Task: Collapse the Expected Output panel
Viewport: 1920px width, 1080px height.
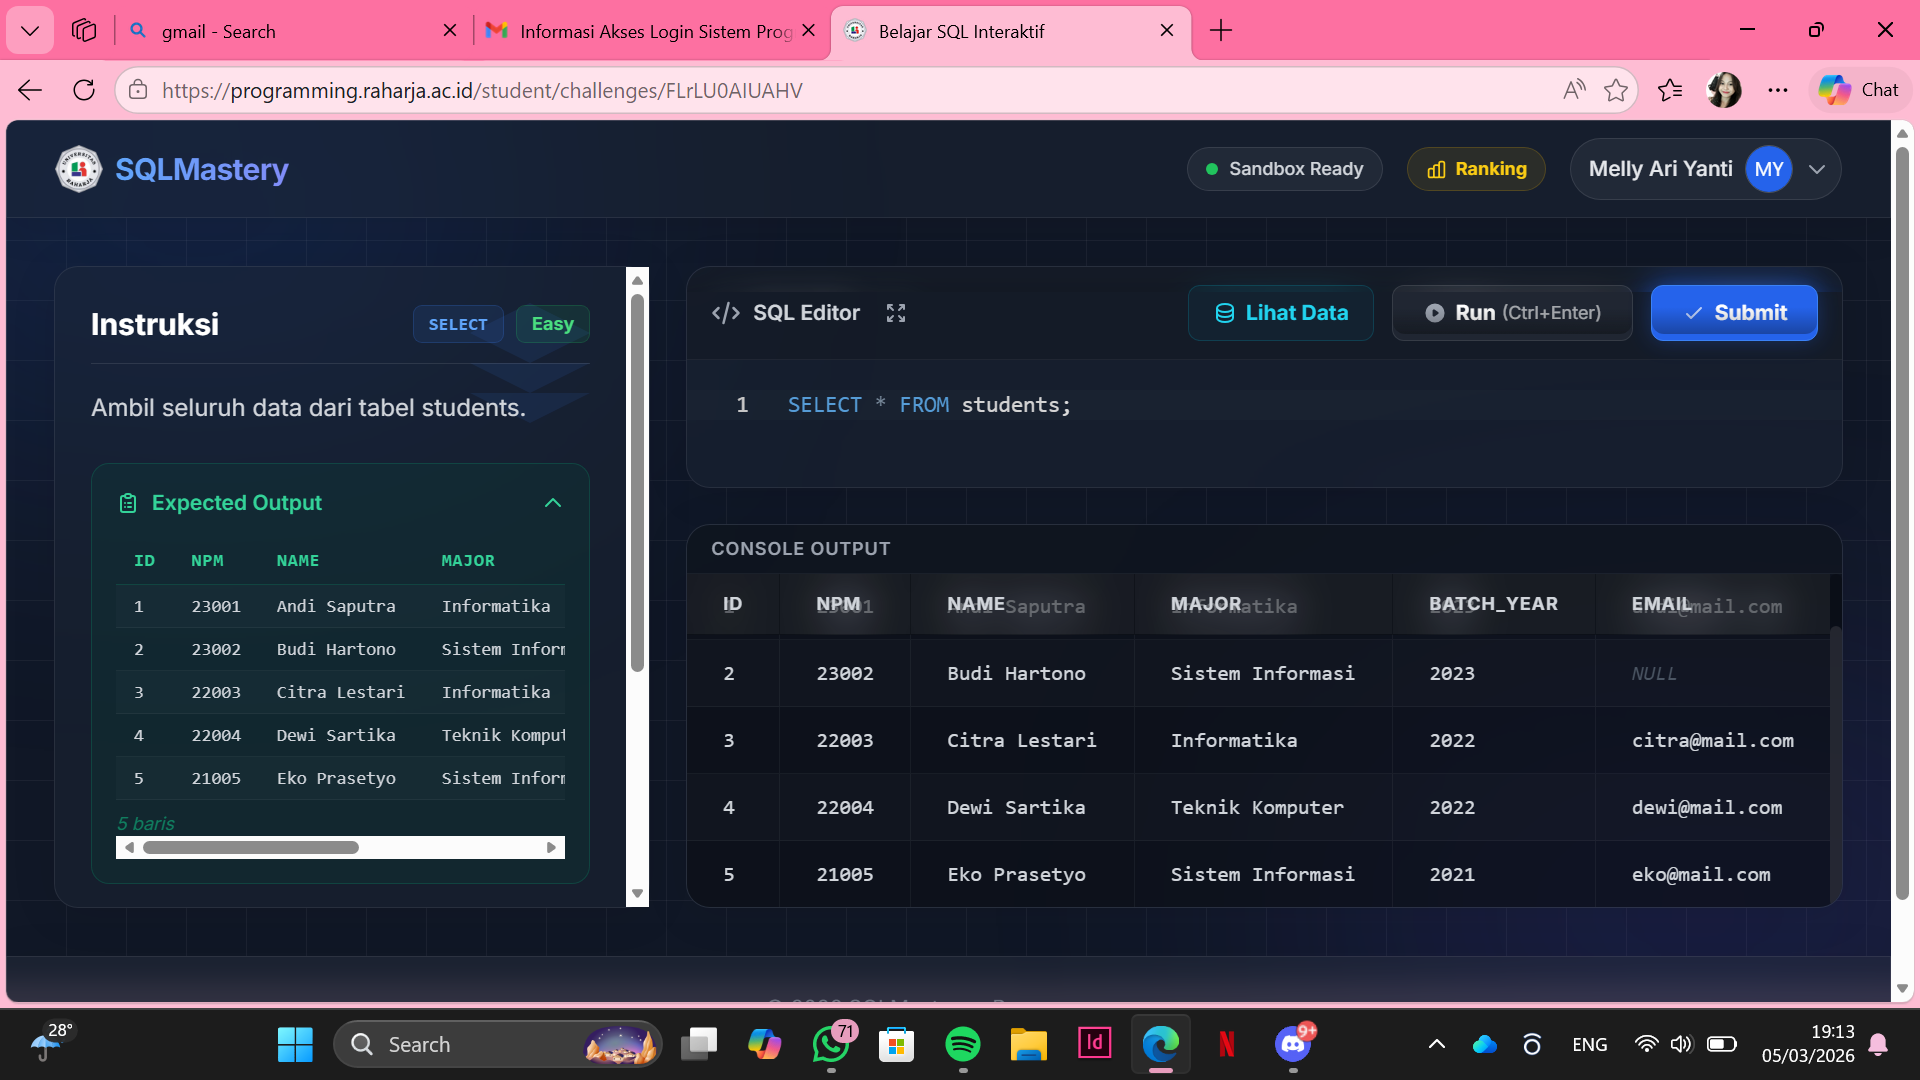Action: (x=553, y=503)
